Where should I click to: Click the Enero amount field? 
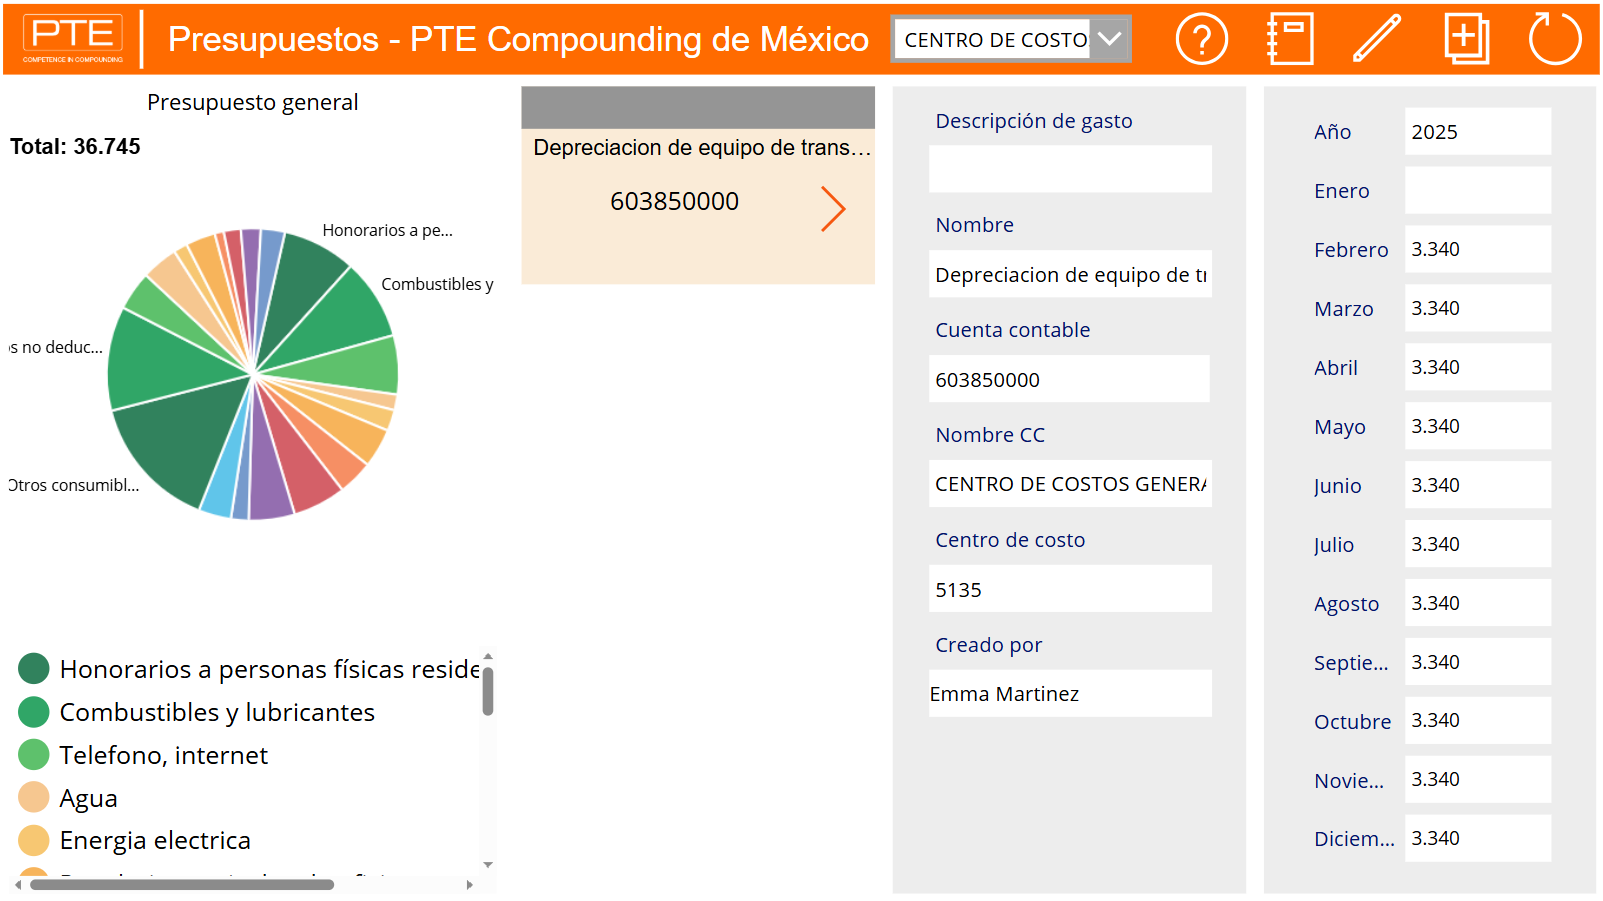[x=1477, y=190]
